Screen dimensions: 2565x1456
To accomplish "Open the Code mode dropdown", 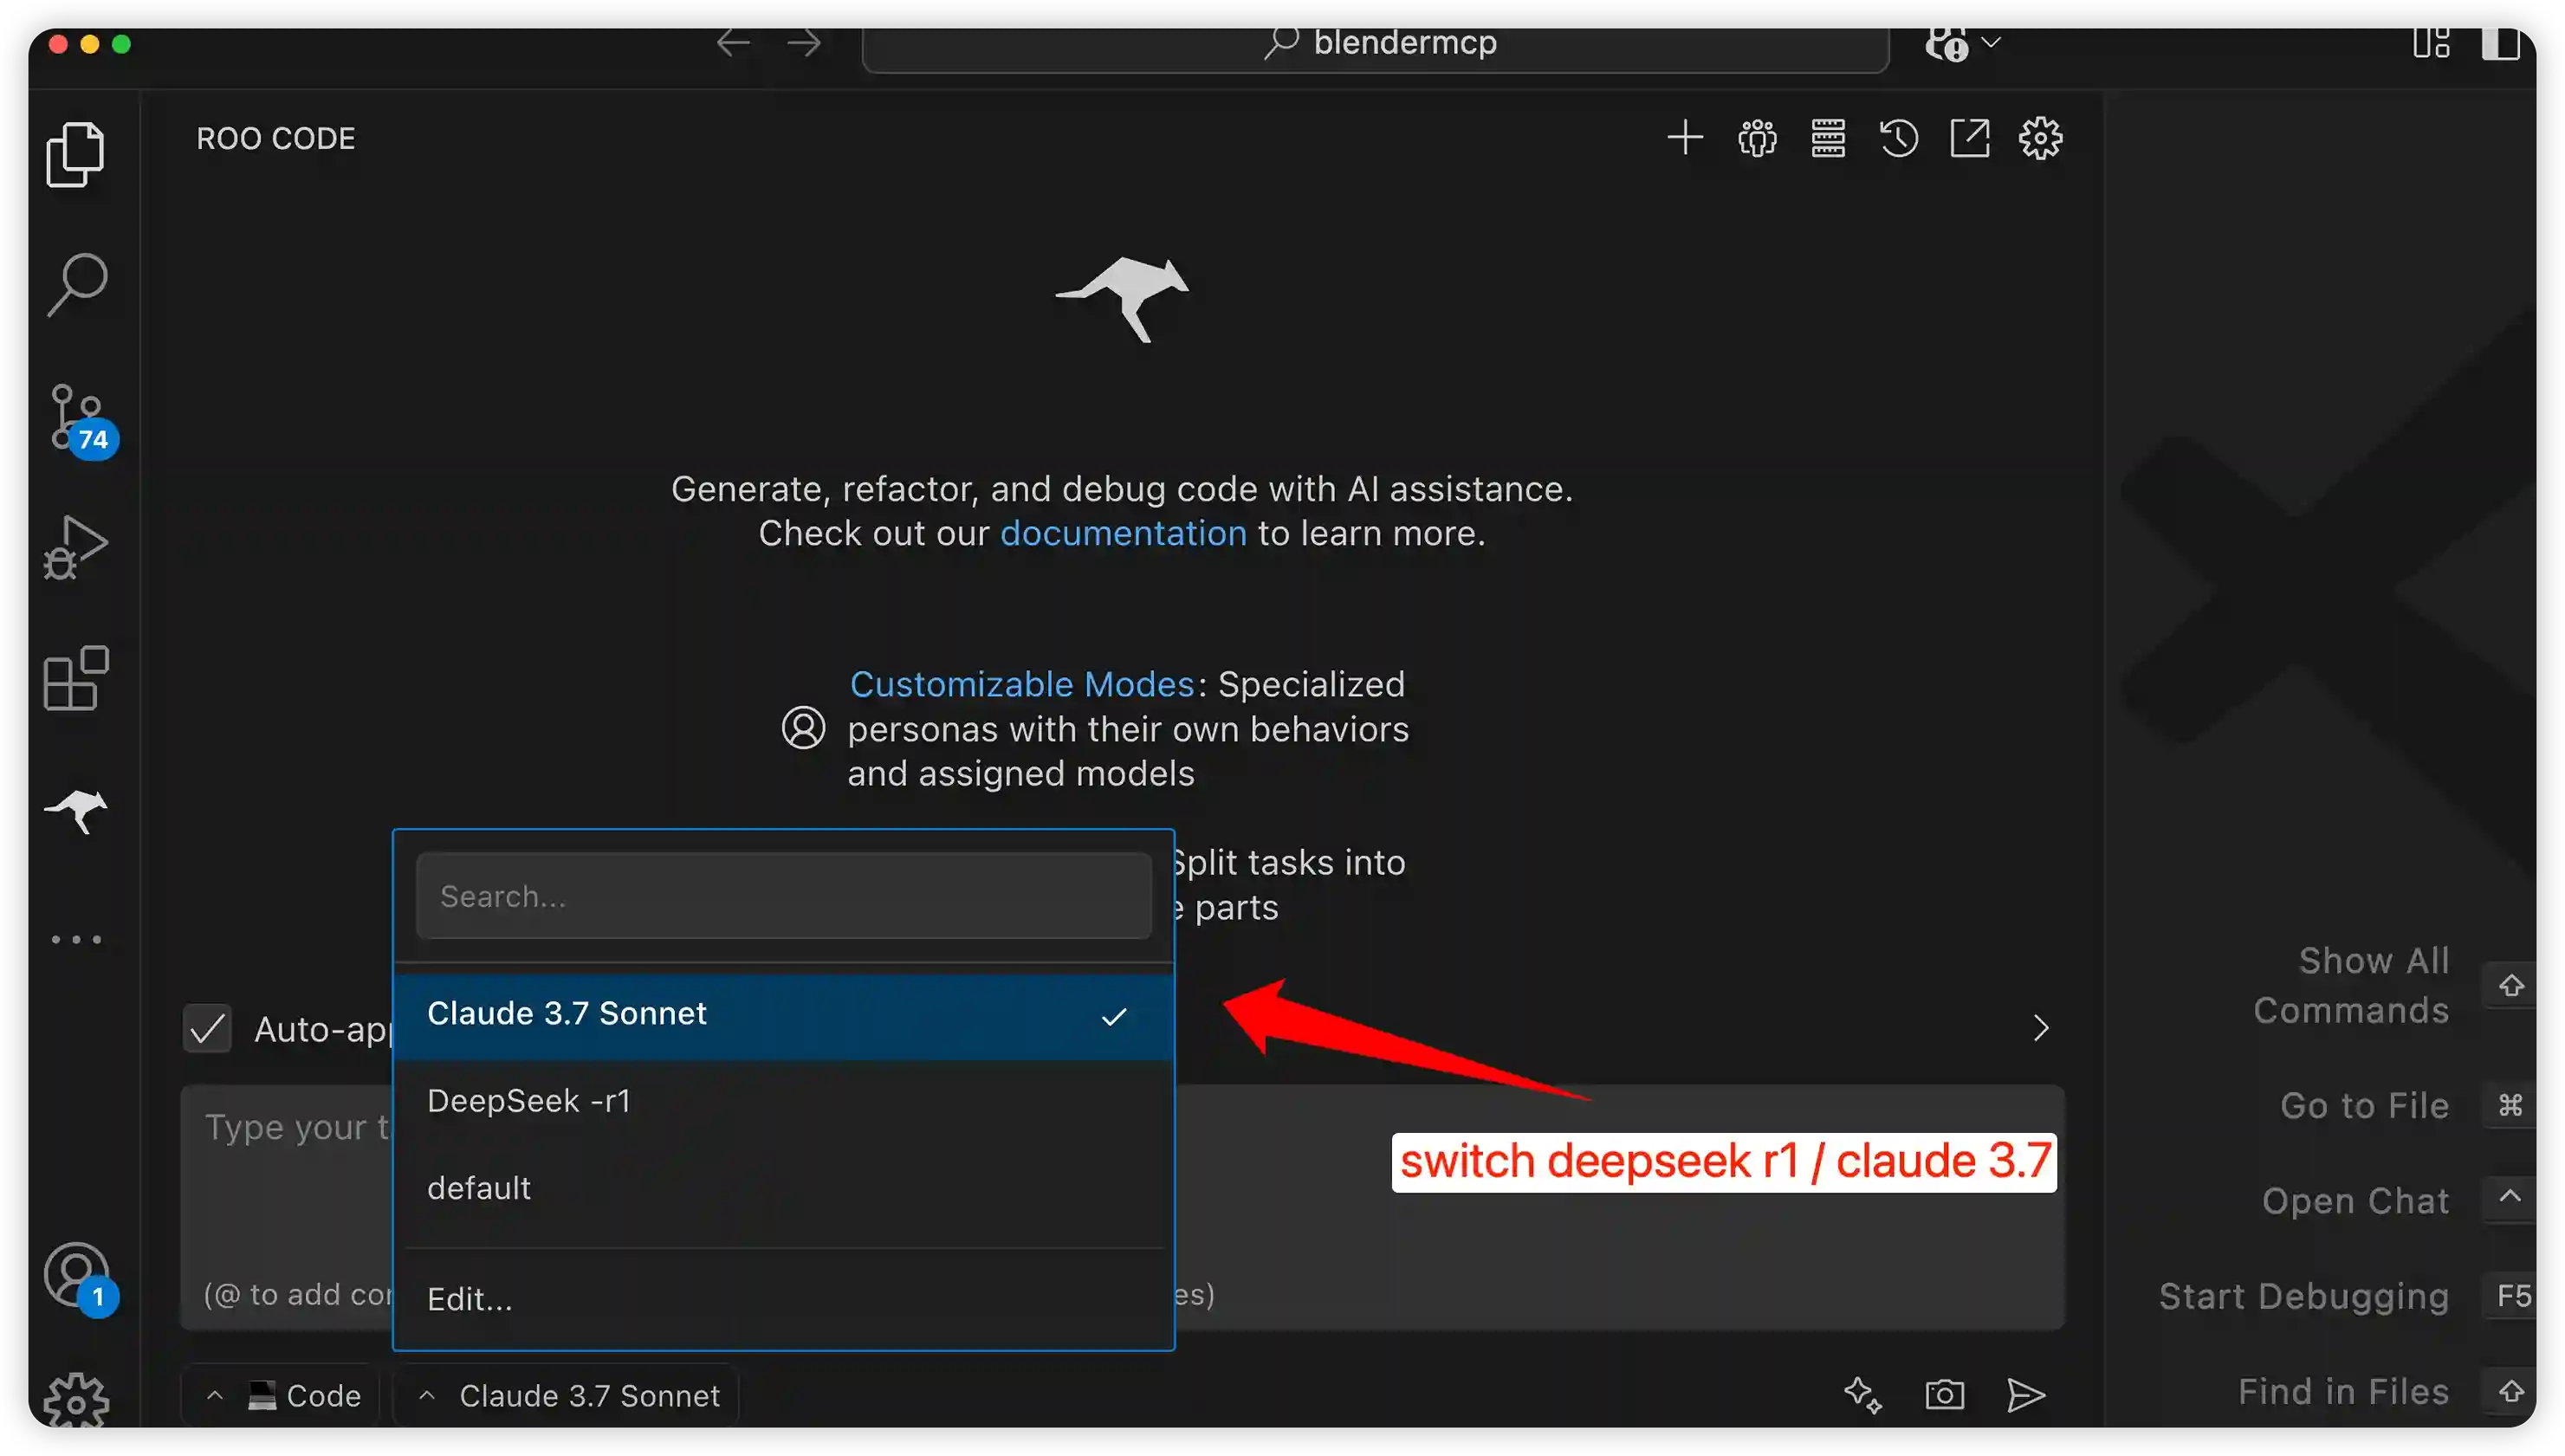I will 283,1395.
